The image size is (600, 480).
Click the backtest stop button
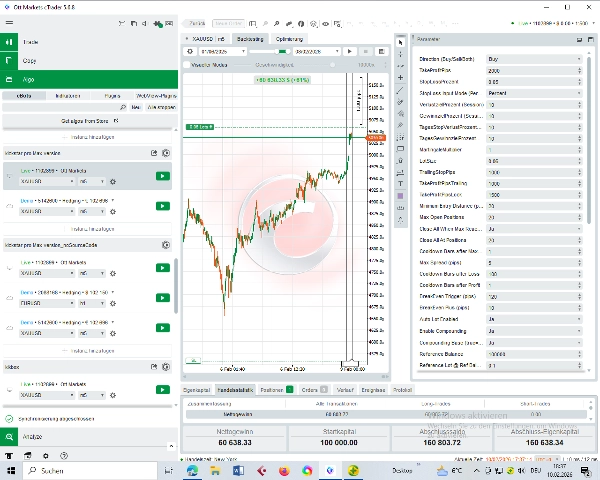(365, 51)
